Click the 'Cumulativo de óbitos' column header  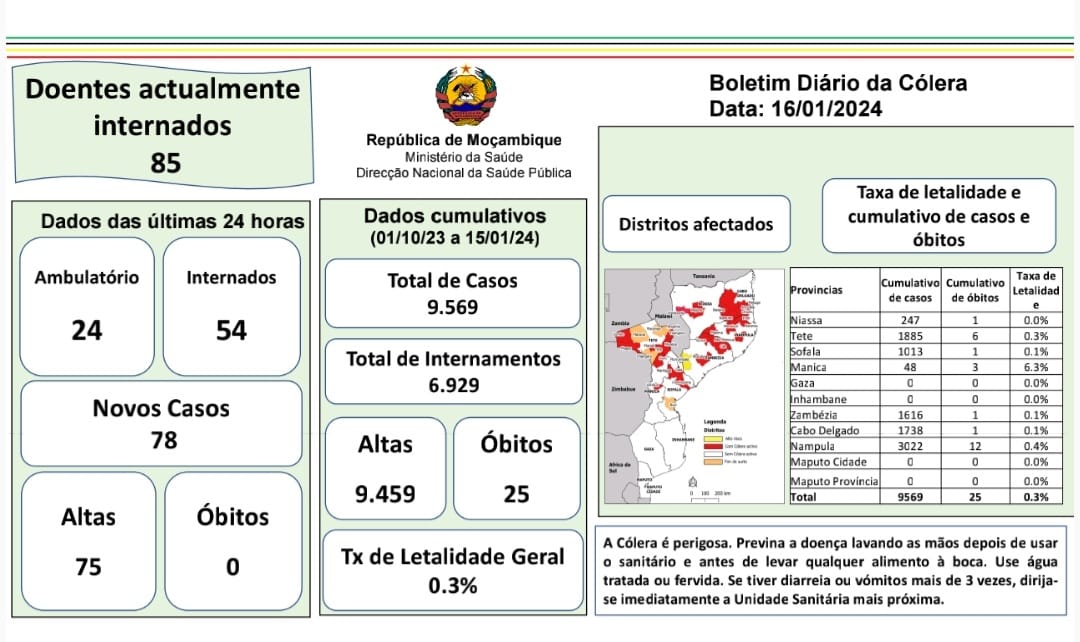[x=975, y=290]
